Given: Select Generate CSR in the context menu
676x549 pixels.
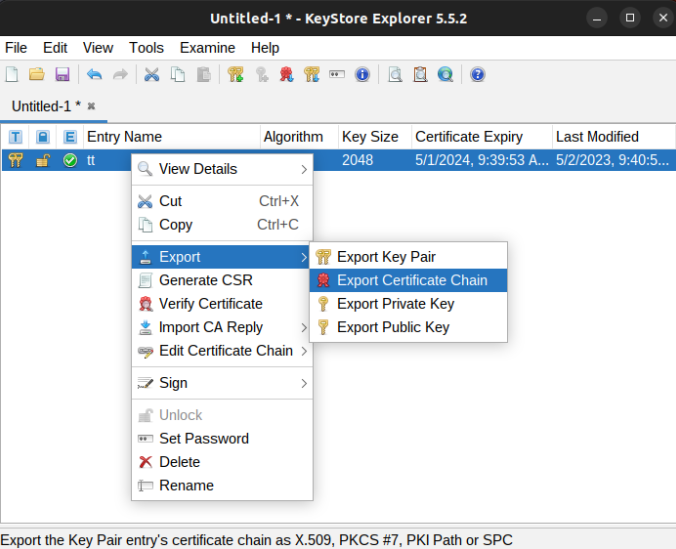Looking at the screenshot, I should coord(205,280).
